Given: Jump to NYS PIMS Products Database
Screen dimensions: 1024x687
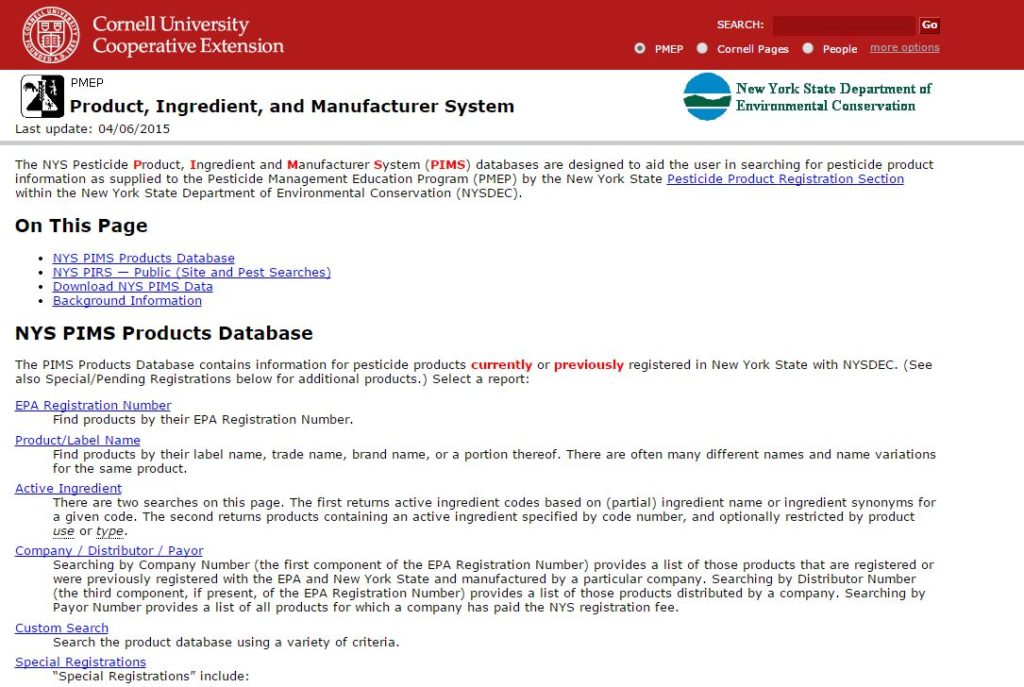Looking at the screenshot, I should coord(143,258).
